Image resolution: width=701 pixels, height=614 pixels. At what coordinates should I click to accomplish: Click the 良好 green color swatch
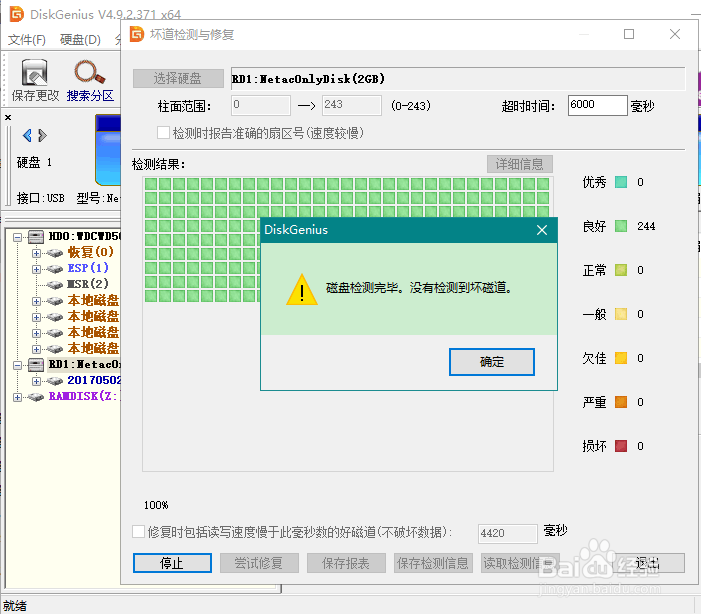tap(621, 226)
